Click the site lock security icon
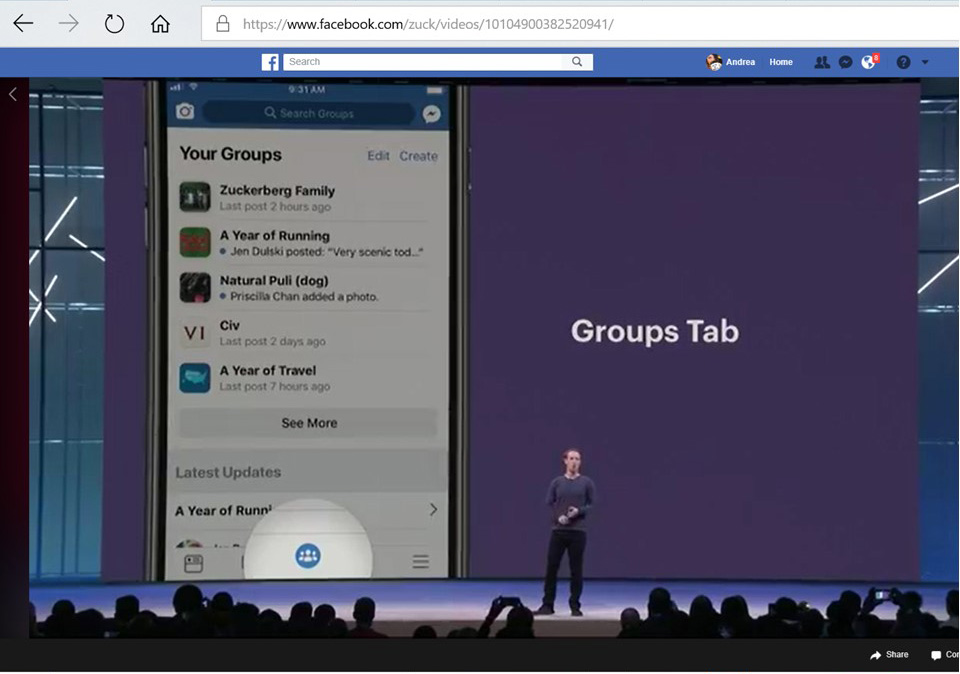The width and height of the screenshot is (960, 674). 223,24
